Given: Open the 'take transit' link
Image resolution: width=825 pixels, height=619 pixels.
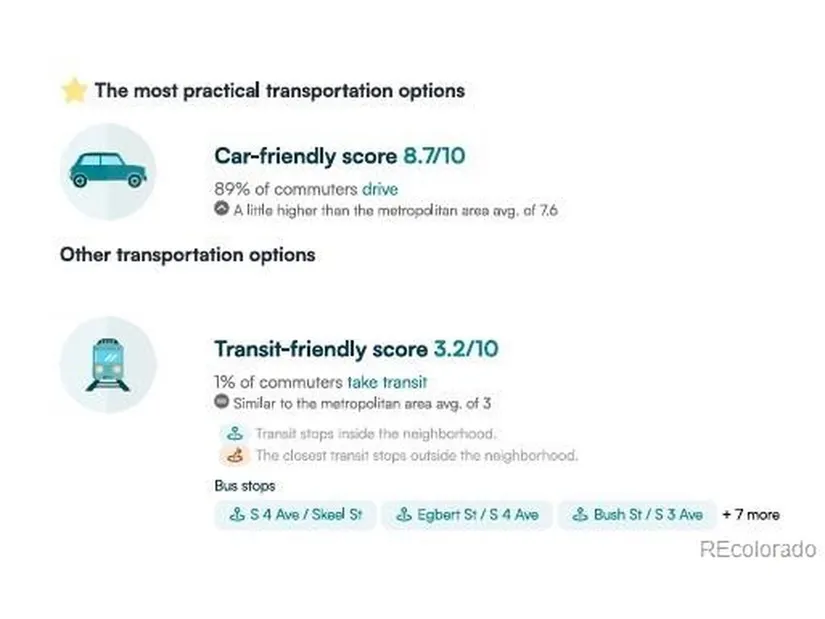Looking at the screenshot, I should (387, 382).
